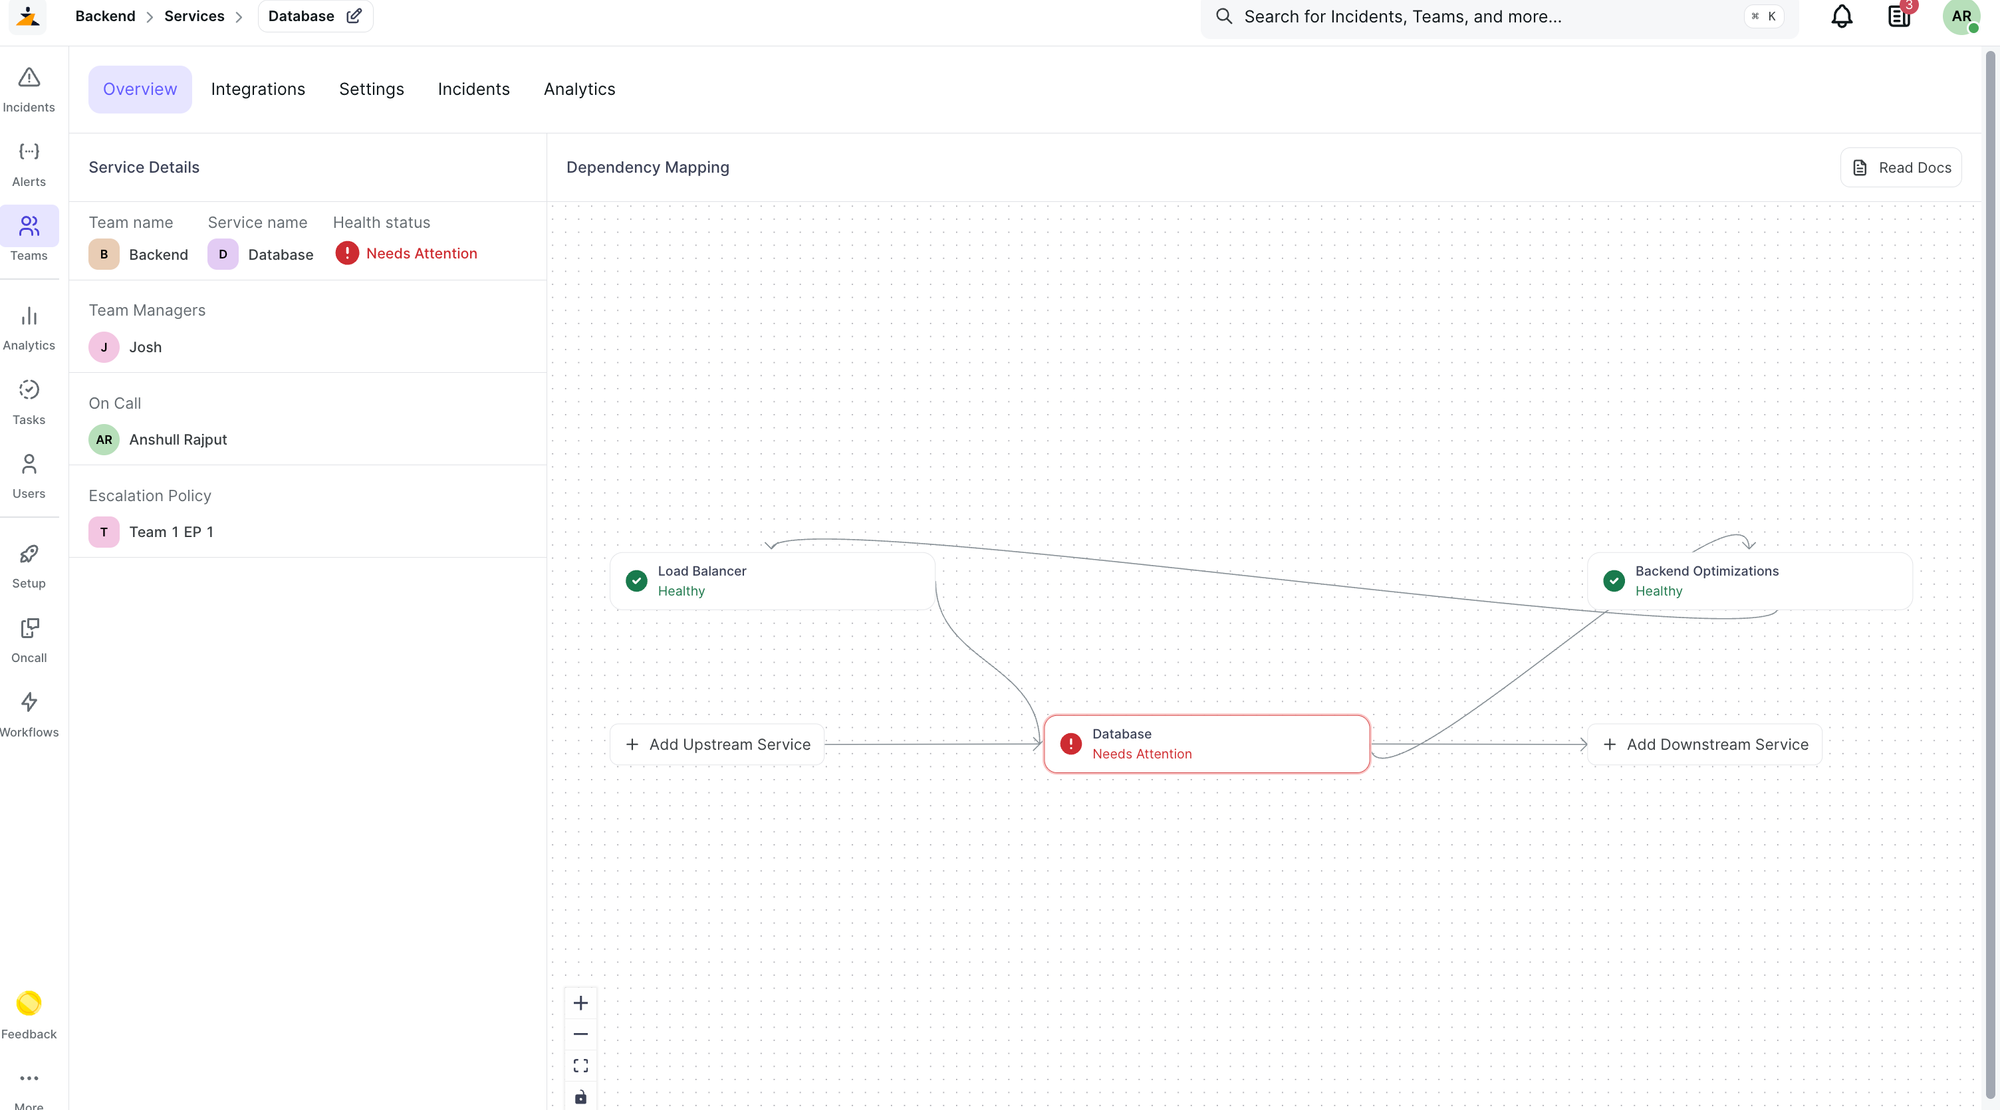Expand the More sidebar options
Screen dimensions: 2000x1110
(x=29, y=1080)
